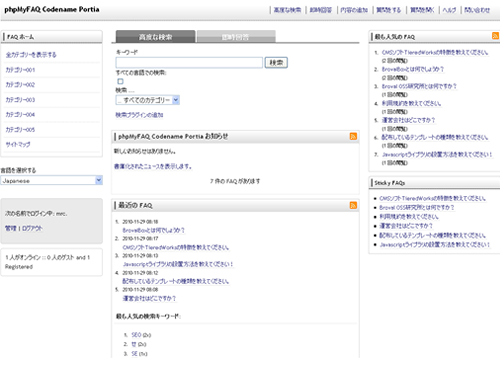Open Sticky FAQ 運営会社はどこですか
The image size is (500, 375).
click(x=406, y=226)
